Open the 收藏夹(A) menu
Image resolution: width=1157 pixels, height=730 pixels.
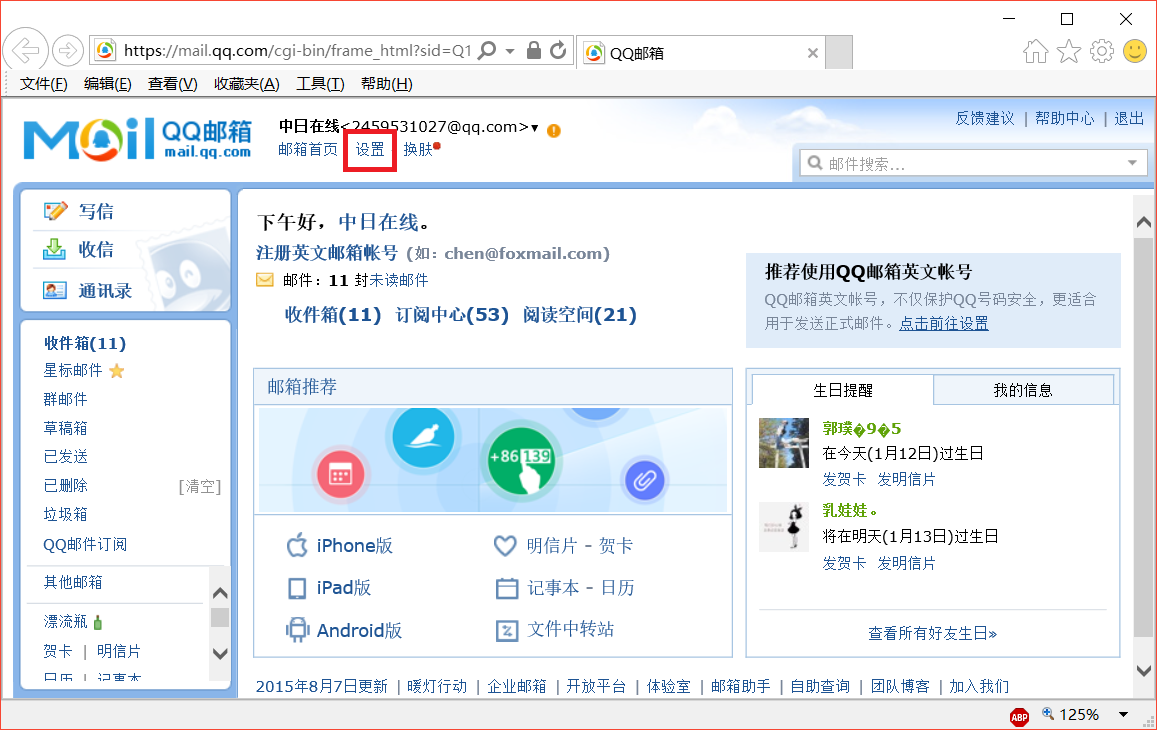246,83
